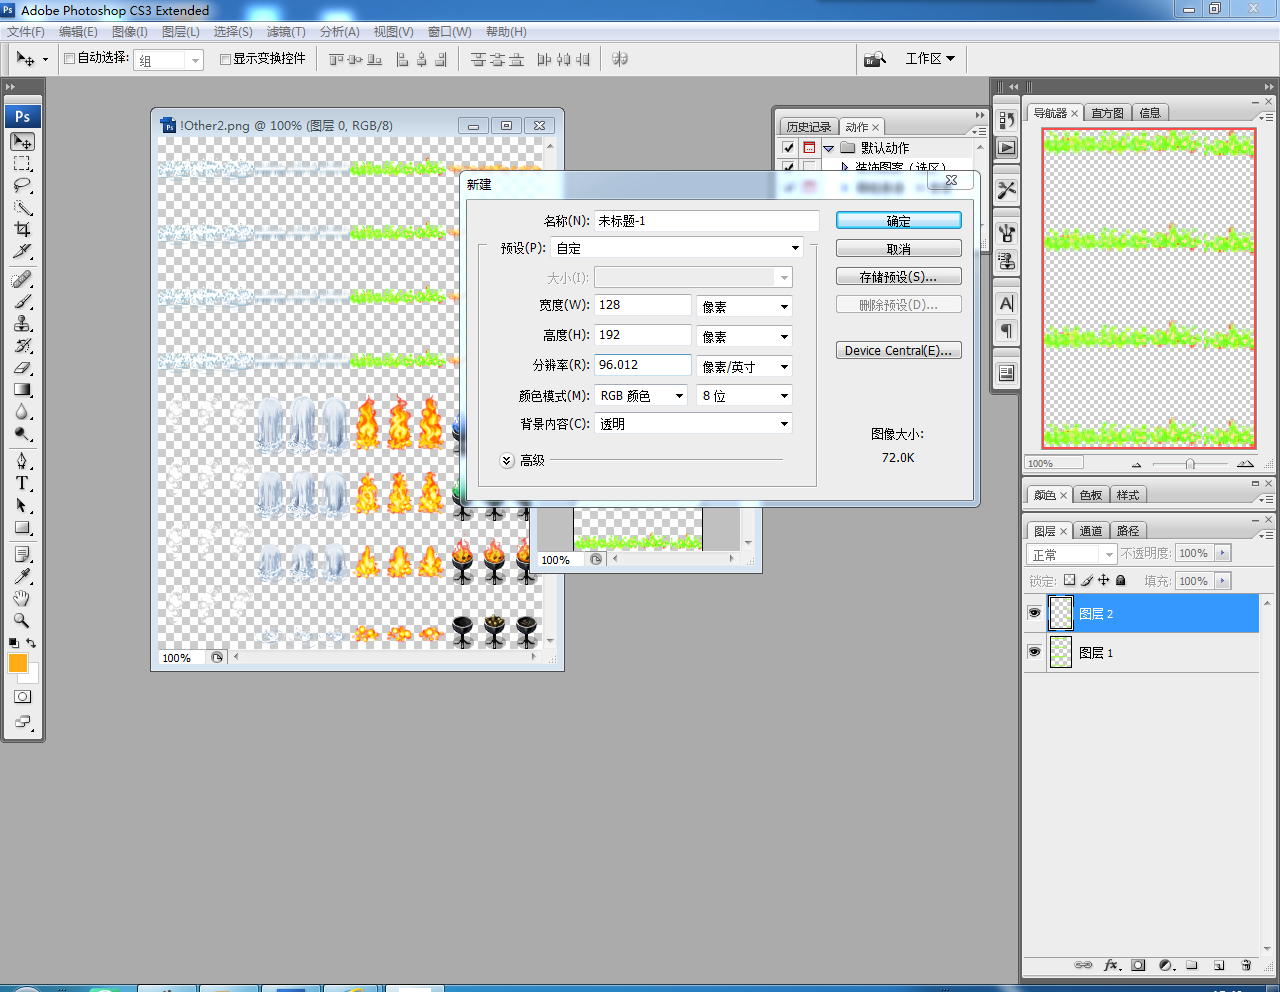Click the Navigator zoom slider handle
The image size is (1280, 992).
coord(1190,464)
